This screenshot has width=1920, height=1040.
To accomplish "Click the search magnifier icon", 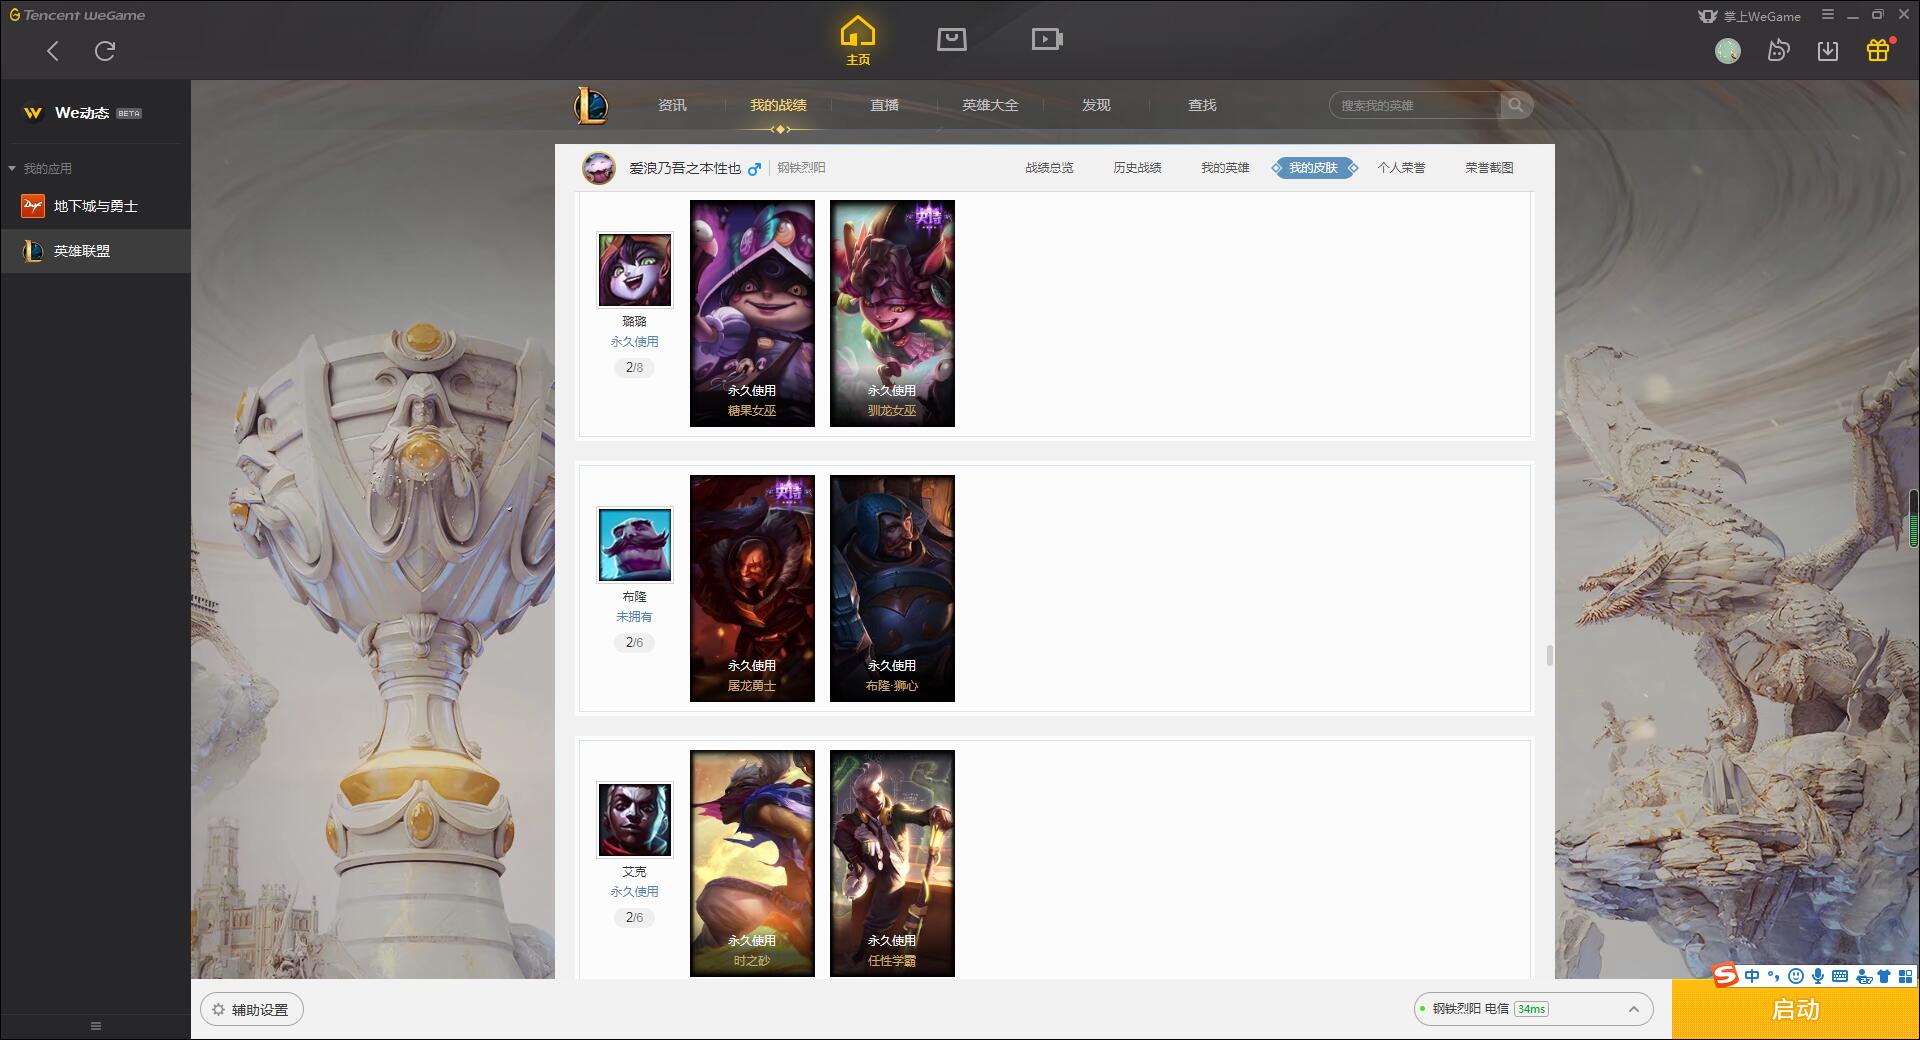I will (x=1516, y=105).
